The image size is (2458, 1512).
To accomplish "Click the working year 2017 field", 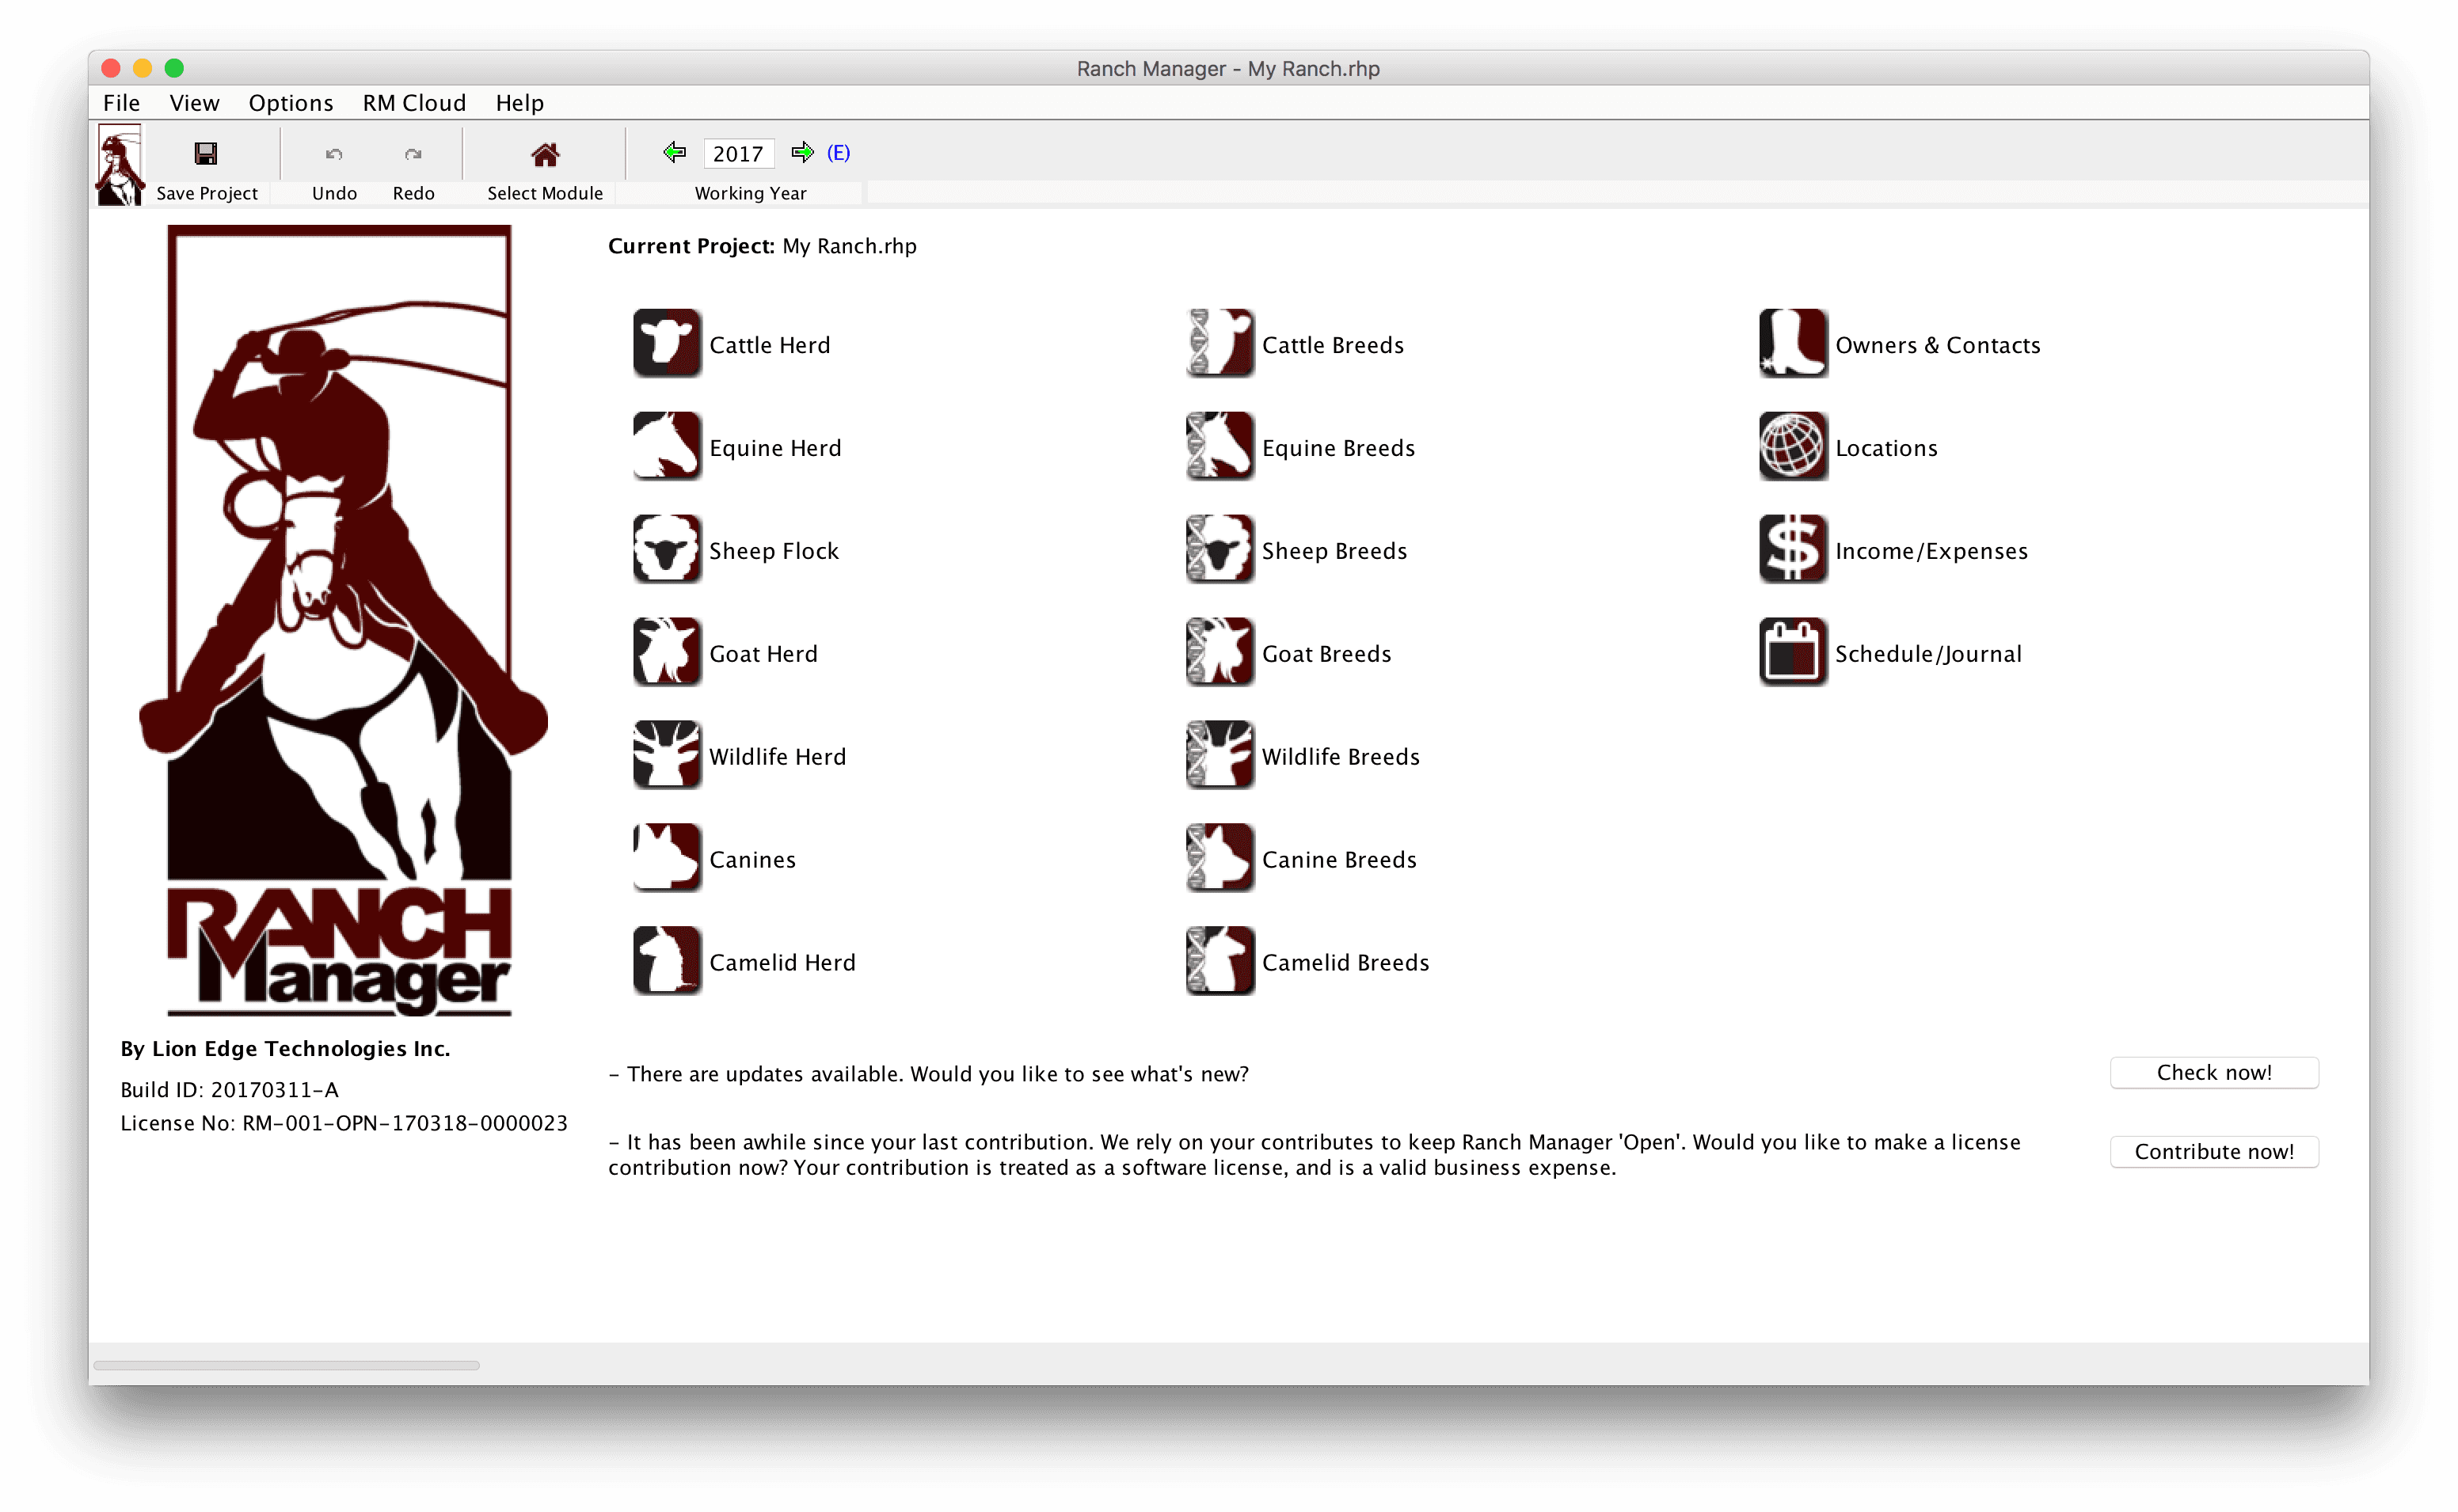I will 738,154.
